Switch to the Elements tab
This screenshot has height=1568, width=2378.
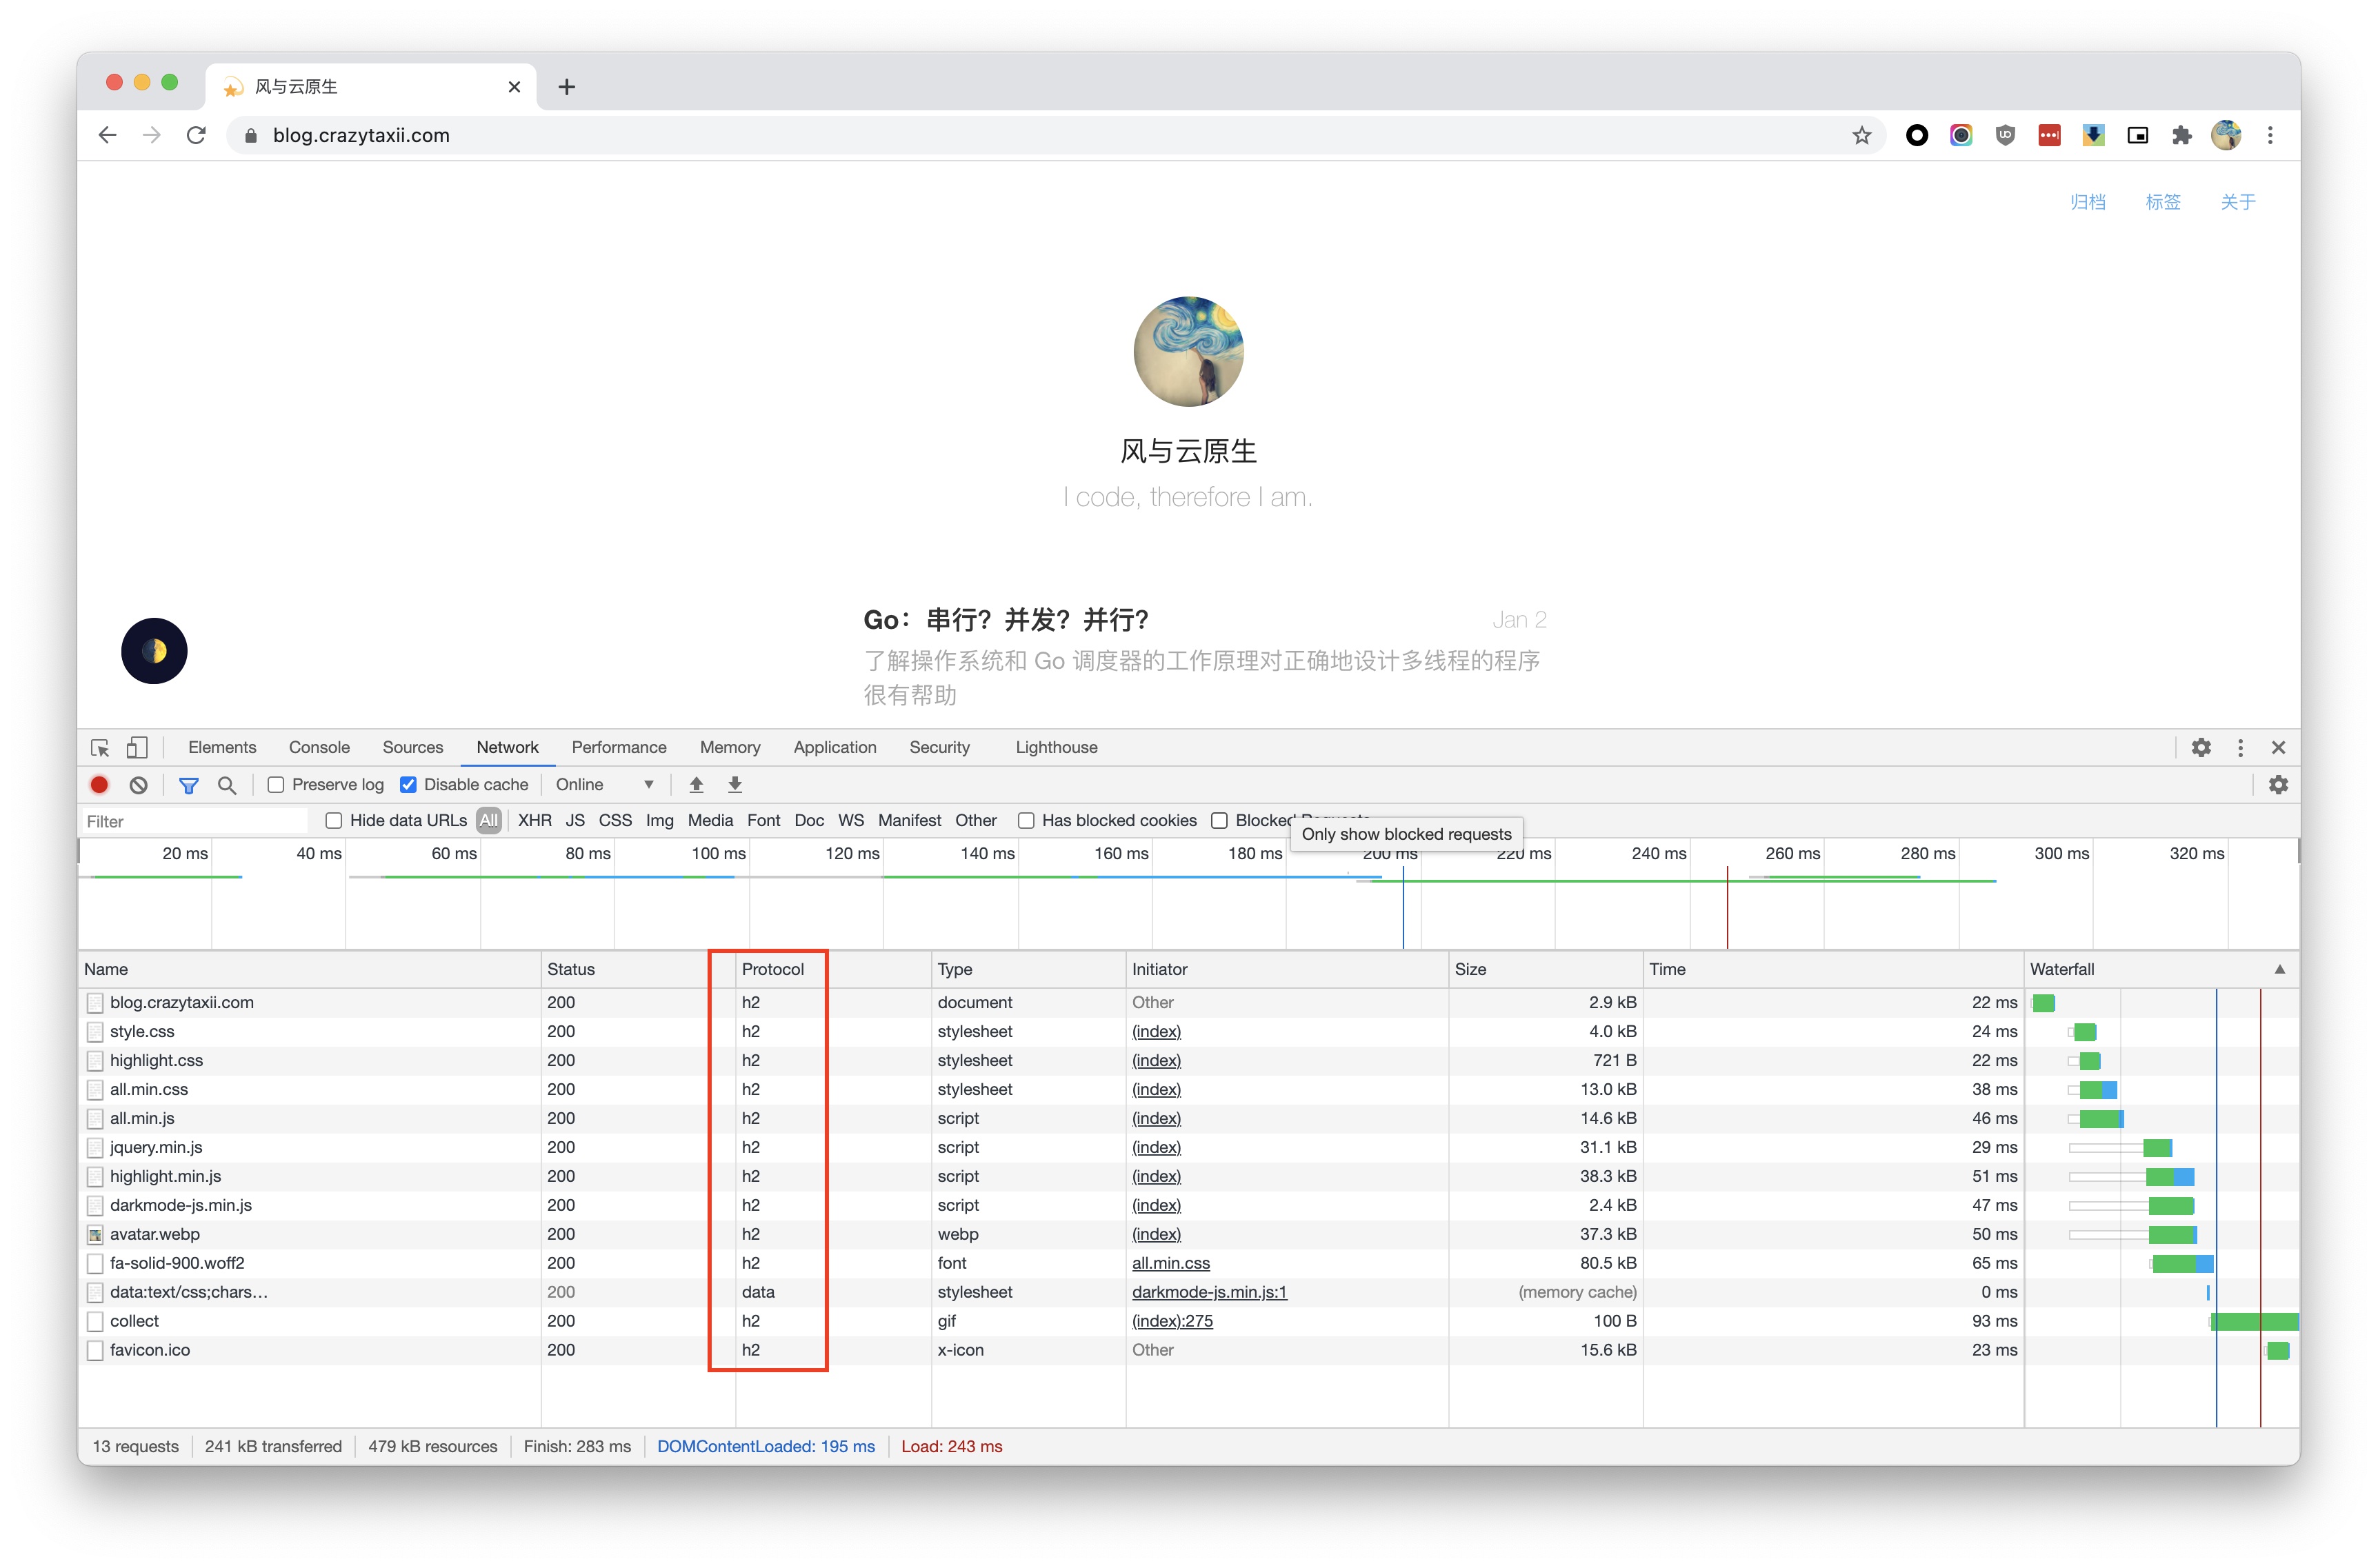(222, 747)
